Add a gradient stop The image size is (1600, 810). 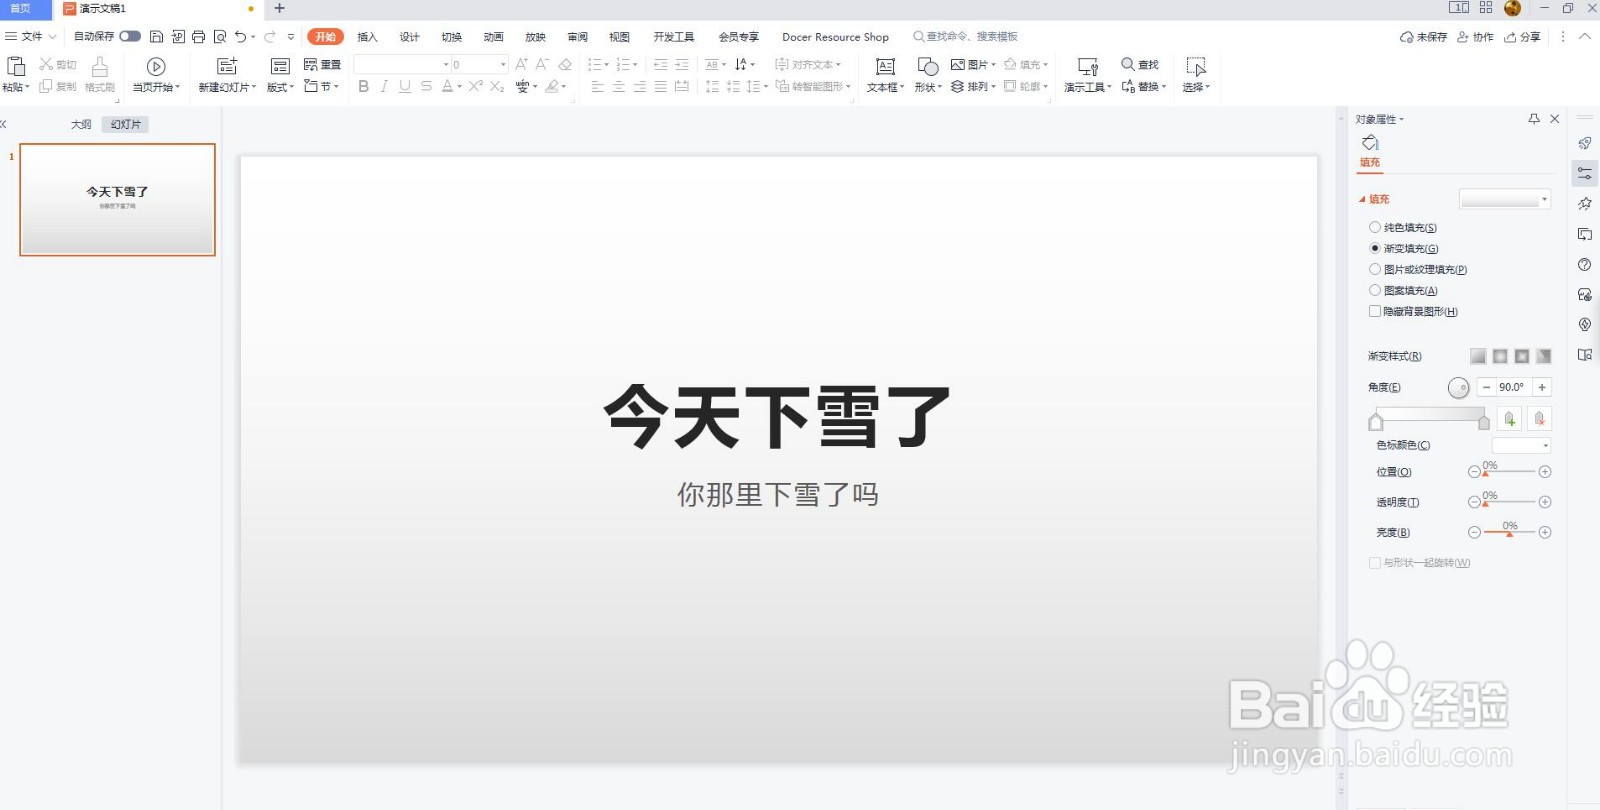pos(1510,419)
